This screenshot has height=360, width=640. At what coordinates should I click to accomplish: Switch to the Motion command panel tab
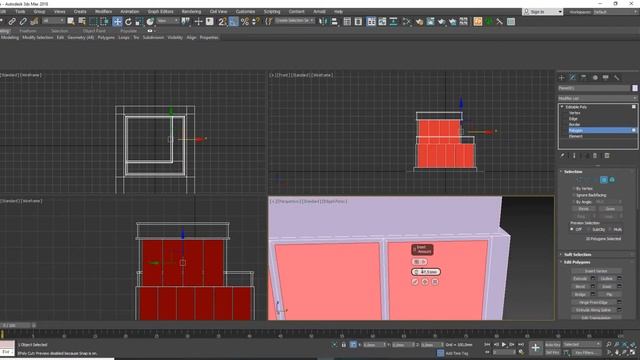click(595, 77)
